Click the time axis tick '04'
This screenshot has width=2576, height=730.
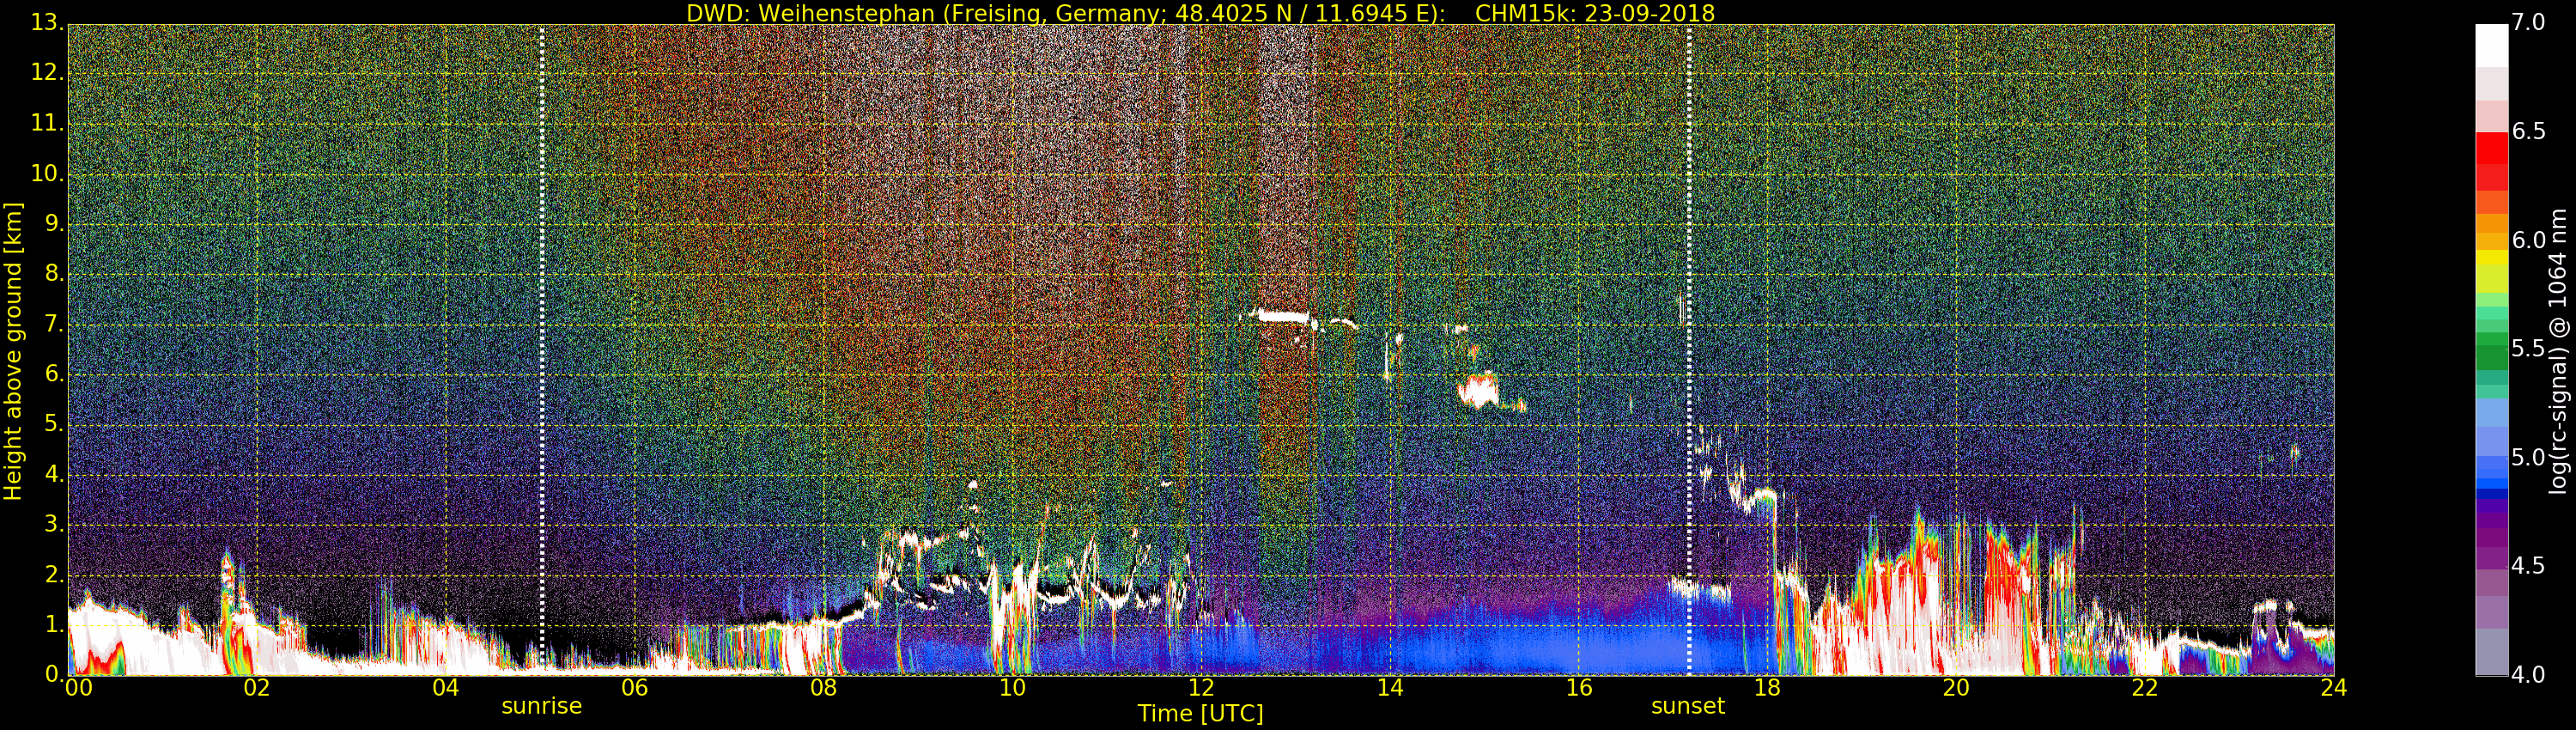click(x=446, y=688)
